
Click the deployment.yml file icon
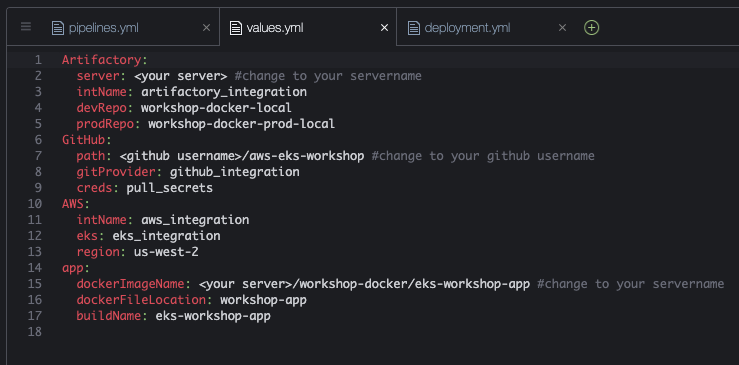pyautogui.click(x=413, y=28)
